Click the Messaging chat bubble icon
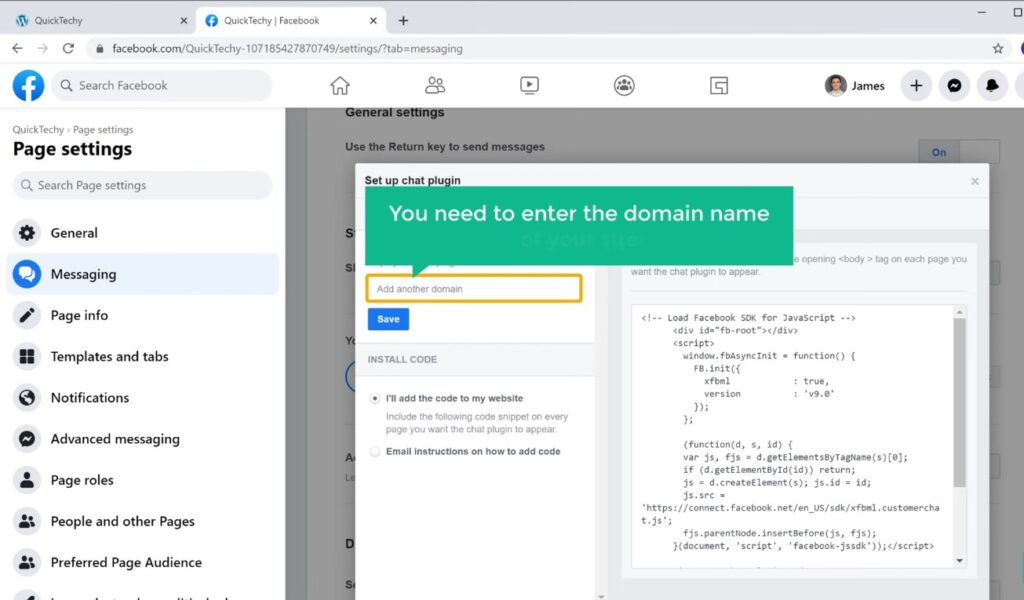 [28, 274]
